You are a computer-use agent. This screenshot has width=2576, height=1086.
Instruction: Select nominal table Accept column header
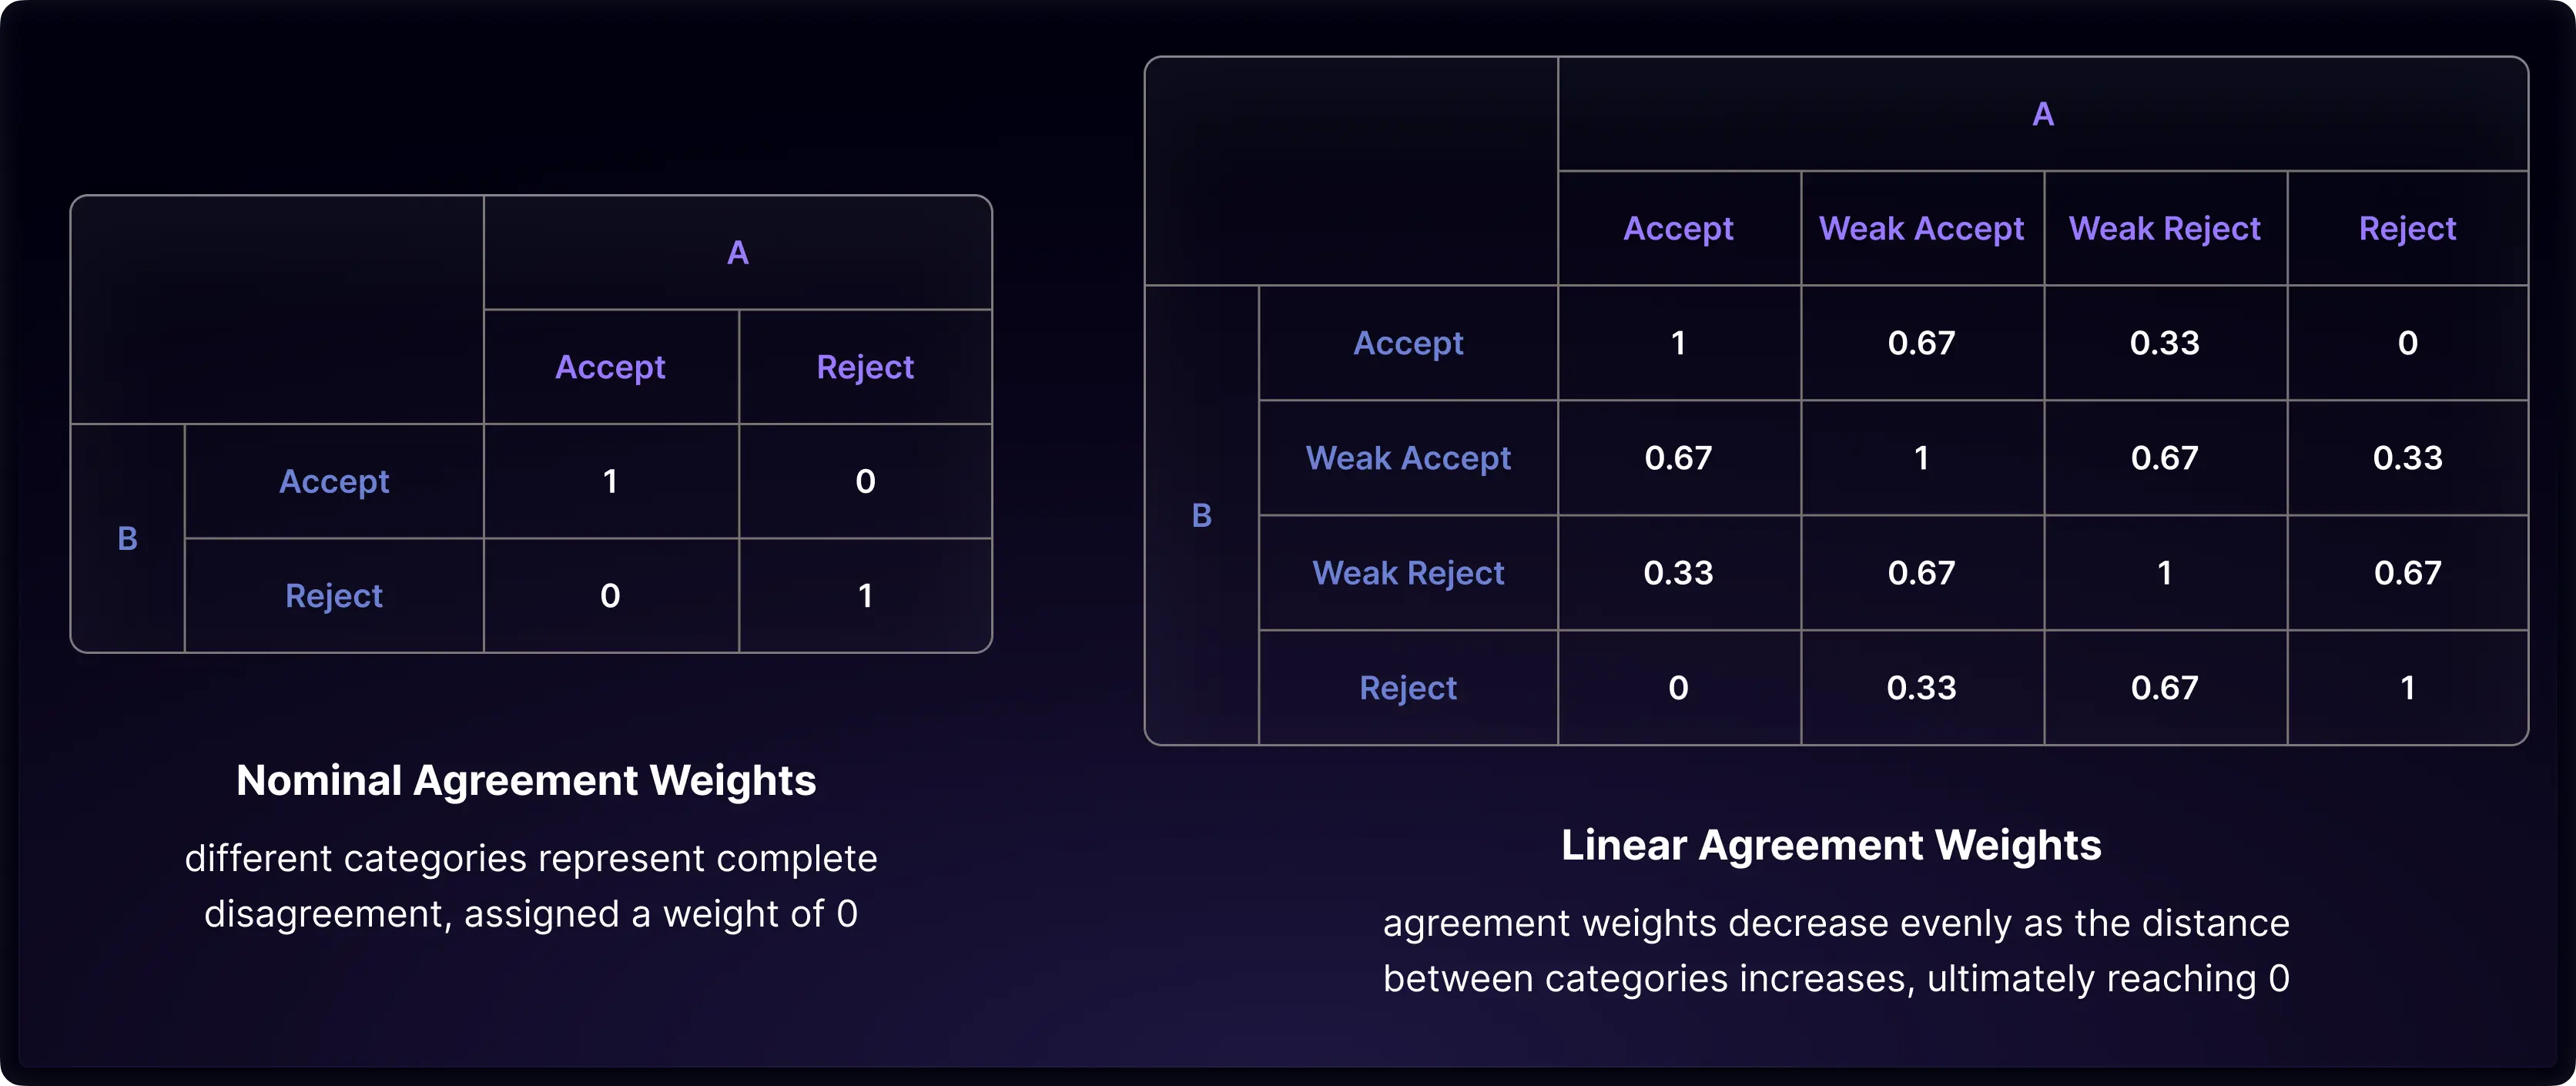(x=610, y=367)
